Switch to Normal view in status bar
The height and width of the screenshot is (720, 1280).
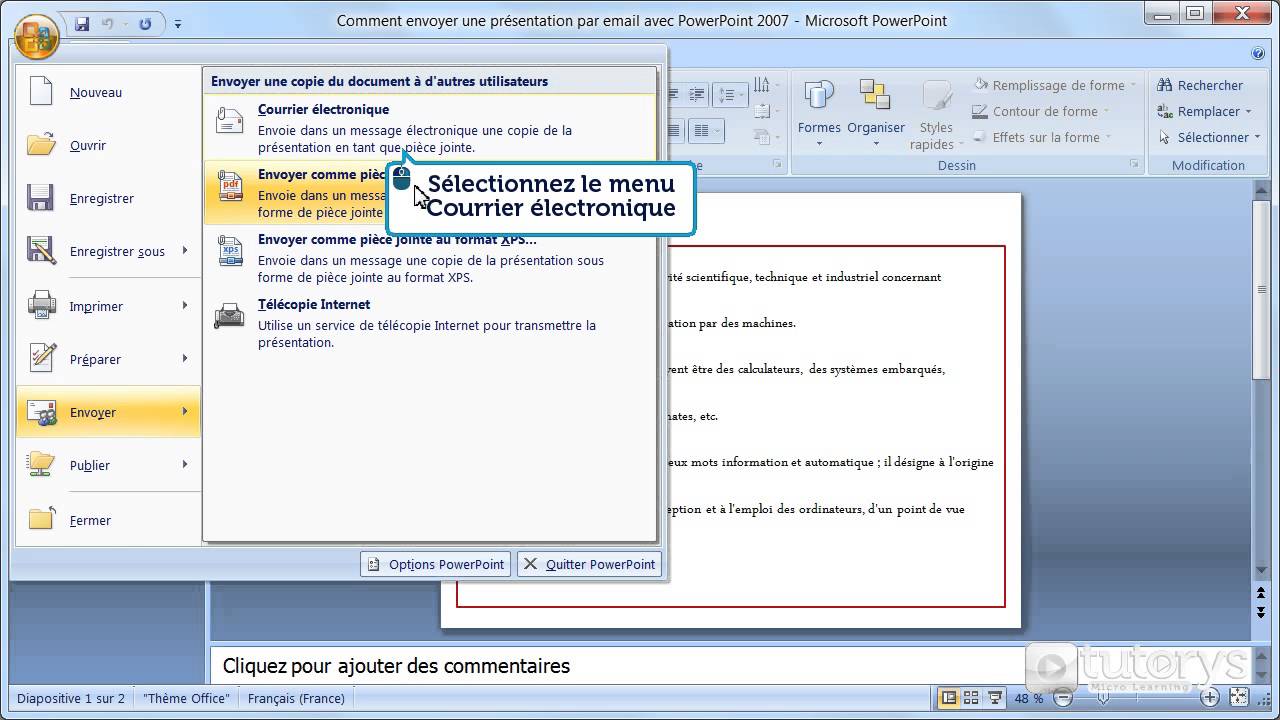(949, 698)
